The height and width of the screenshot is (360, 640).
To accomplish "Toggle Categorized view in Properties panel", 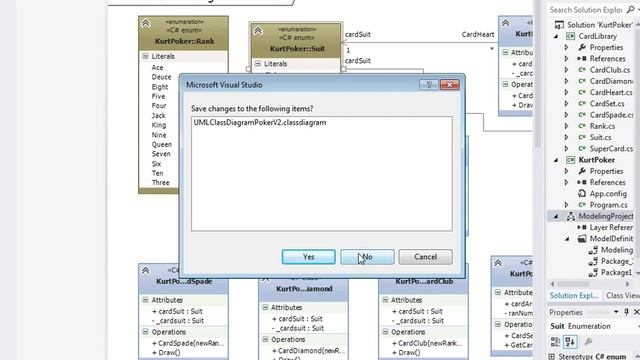I will pos(556,342).
